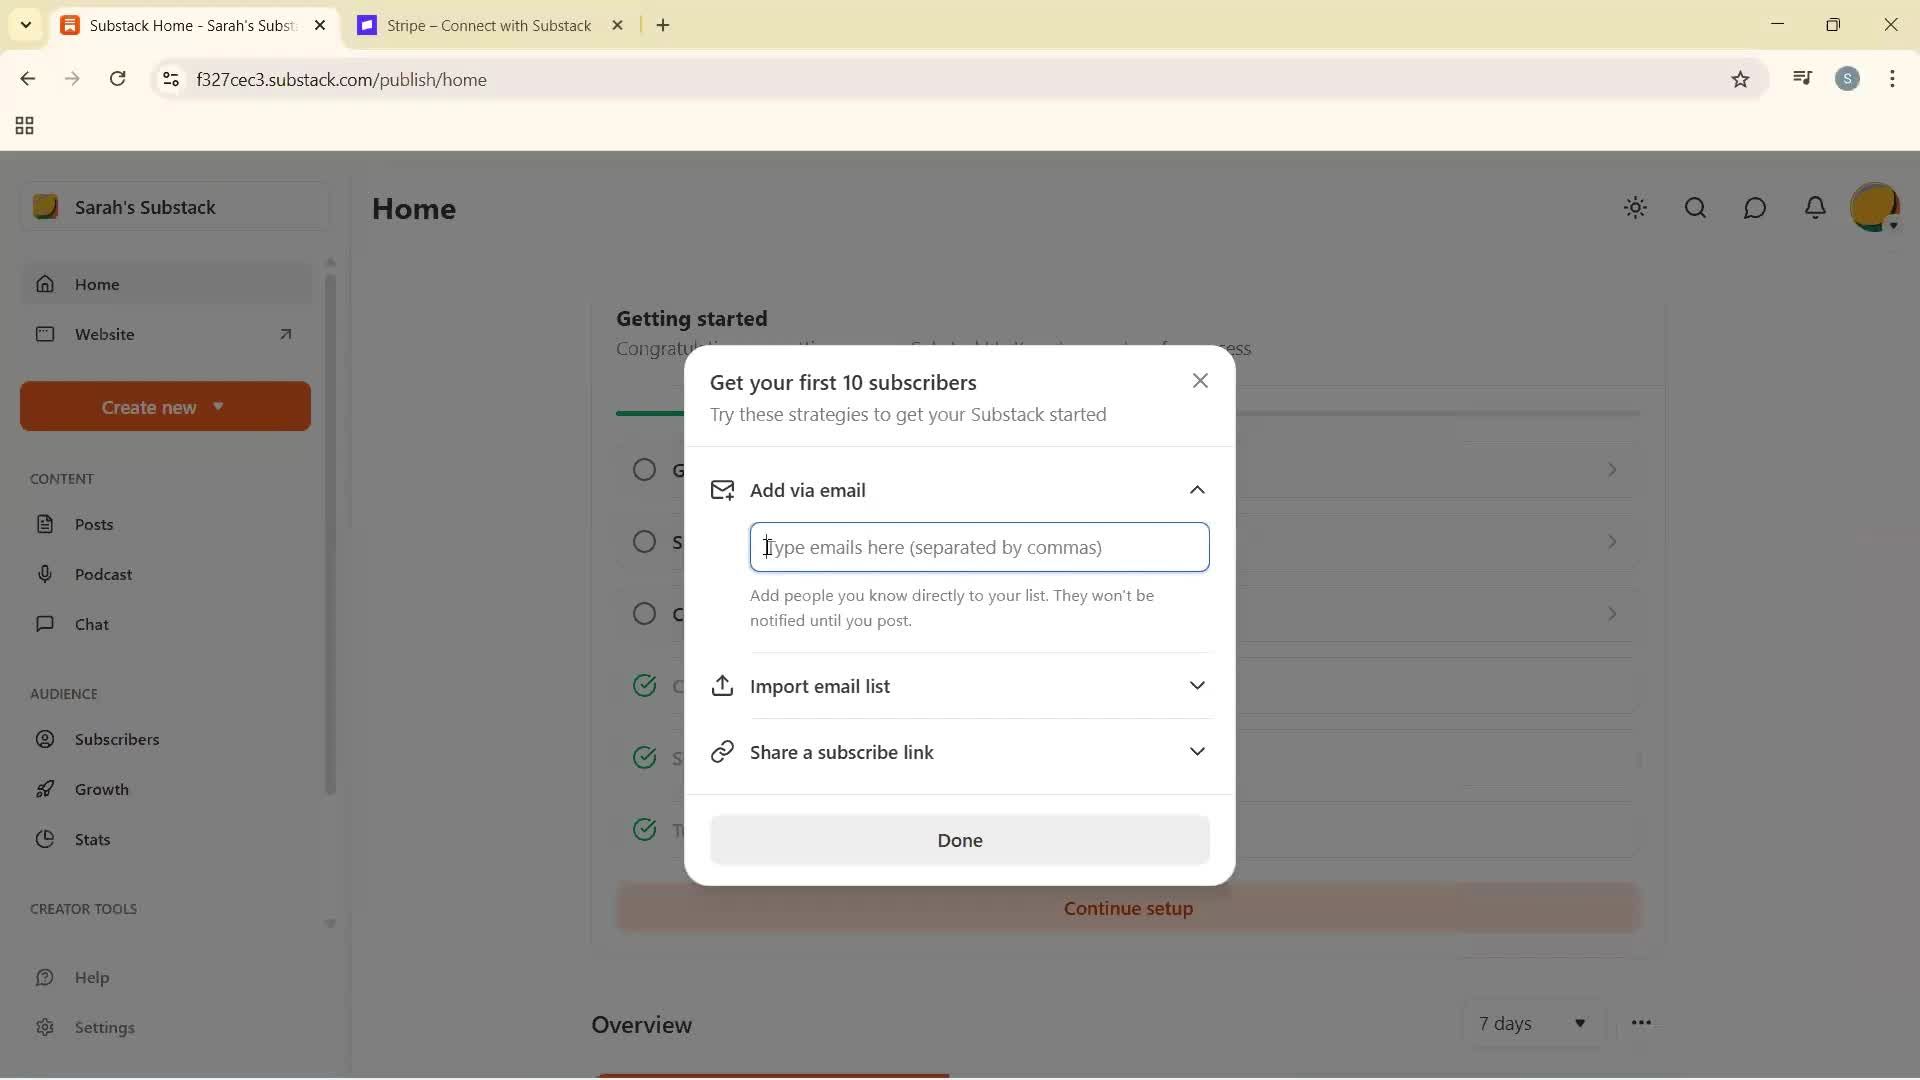Check the first Getting started checklist circle
This screenshot has width=1920, height=1080.
tap(646, 469)
